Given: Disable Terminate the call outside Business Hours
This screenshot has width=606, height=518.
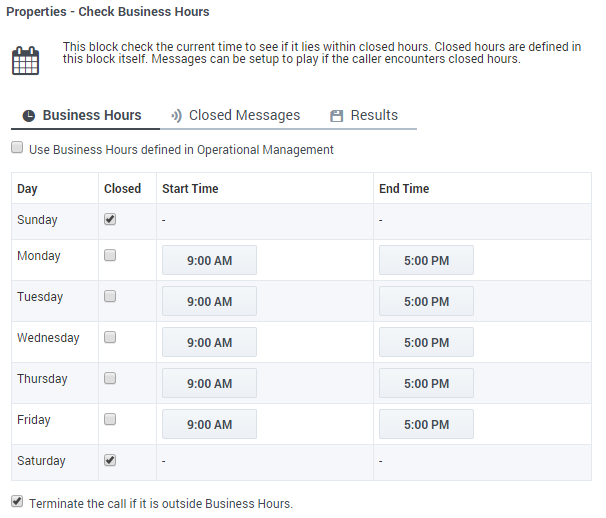Looking at the screenshot, I should pos(17,502).
